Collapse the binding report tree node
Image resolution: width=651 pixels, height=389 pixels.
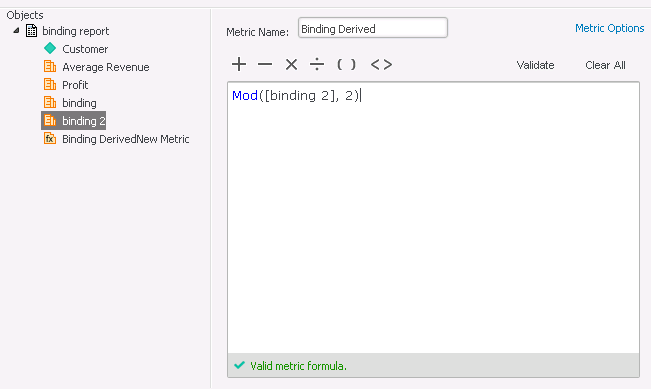[16, 30]
